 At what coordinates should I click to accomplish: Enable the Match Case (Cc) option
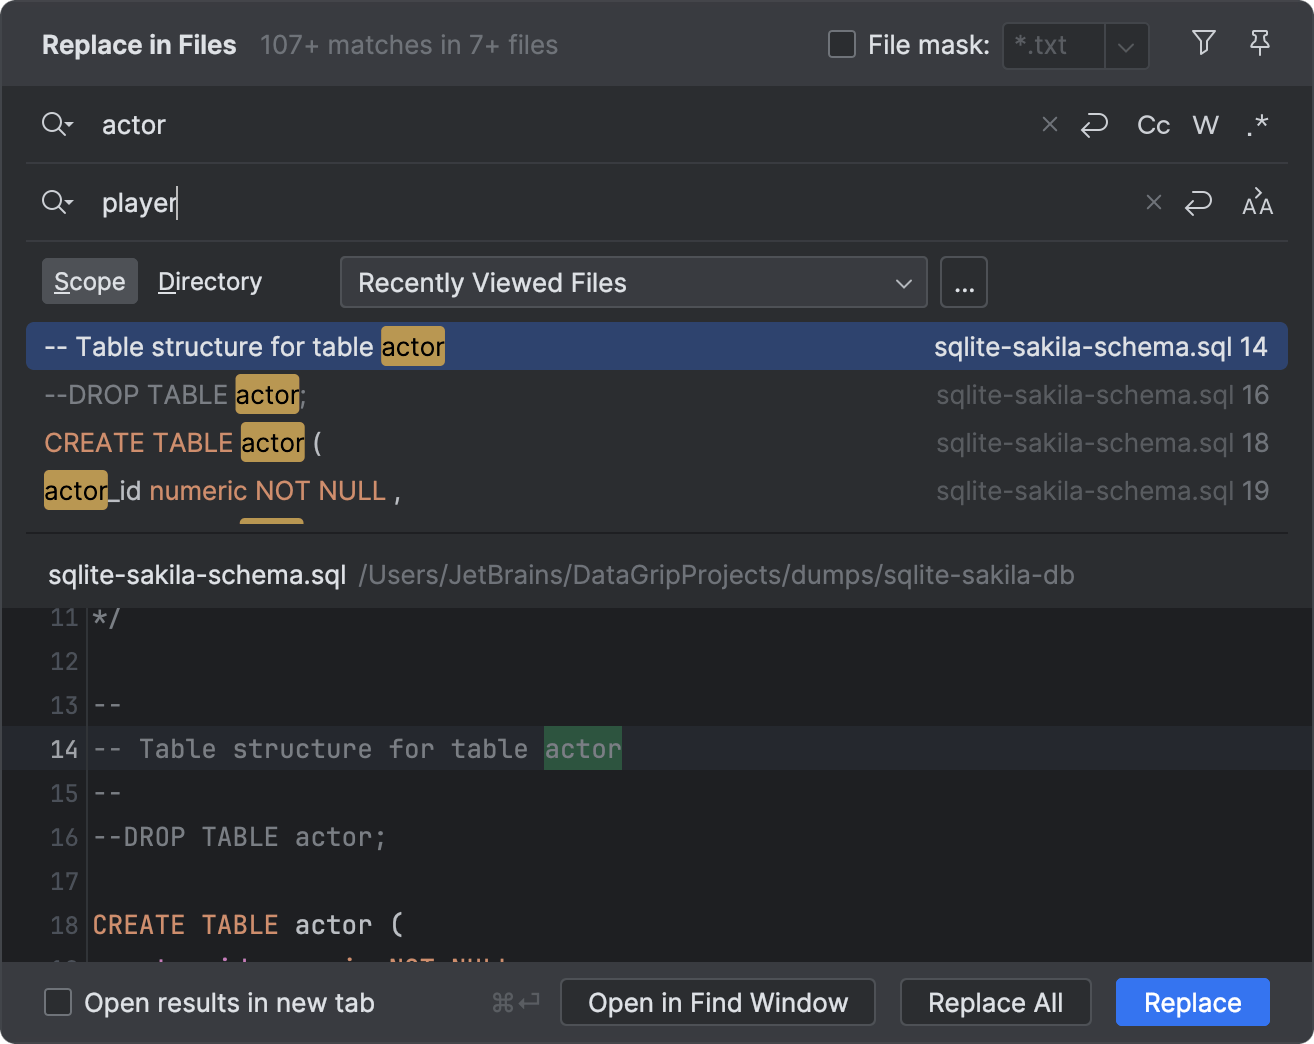point(1152,124)
